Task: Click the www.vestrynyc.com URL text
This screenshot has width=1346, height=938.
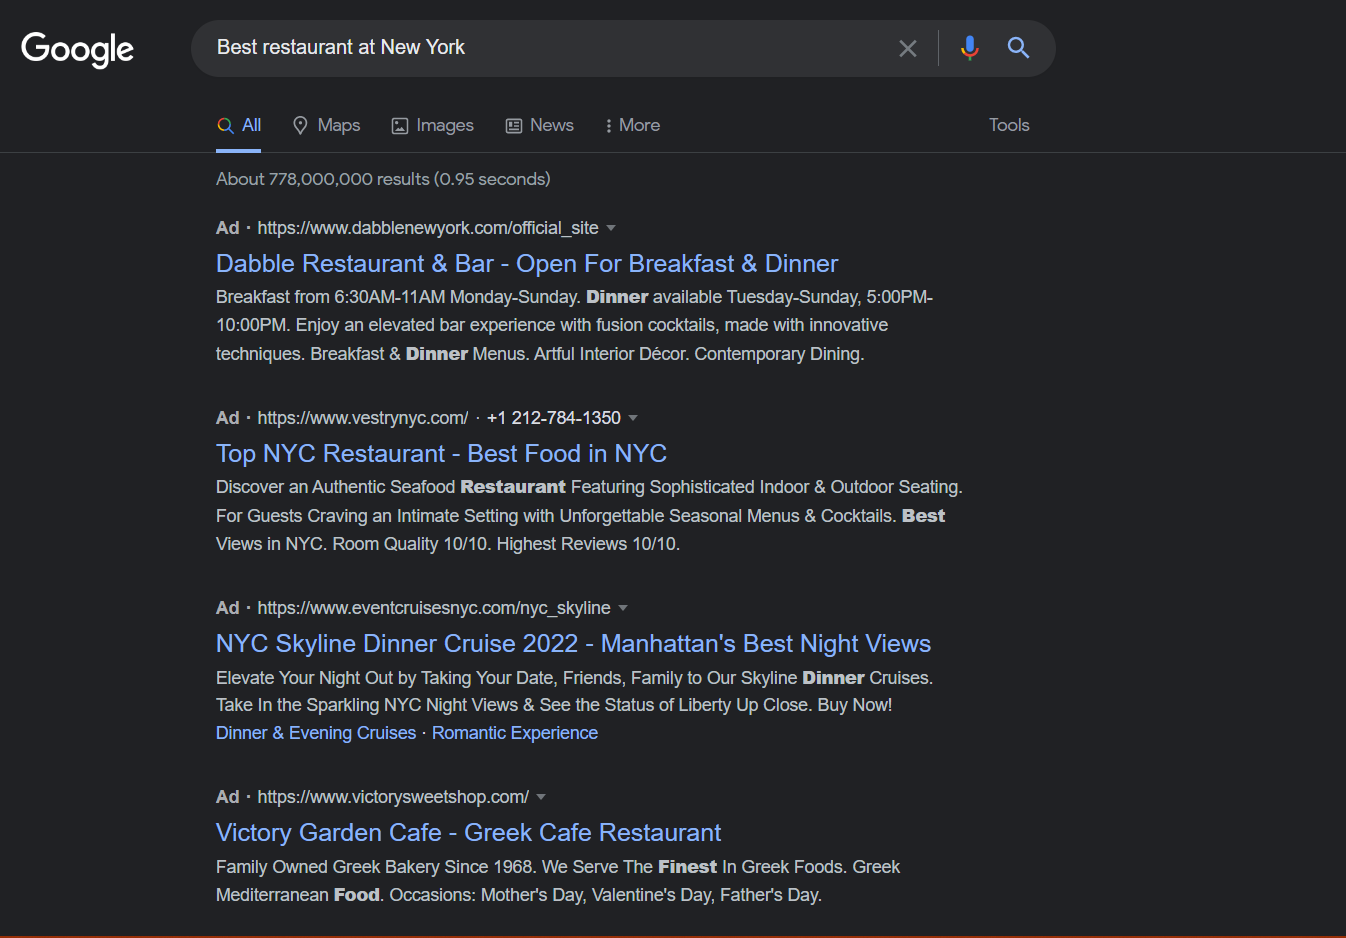Action: [x=363, y=418]
